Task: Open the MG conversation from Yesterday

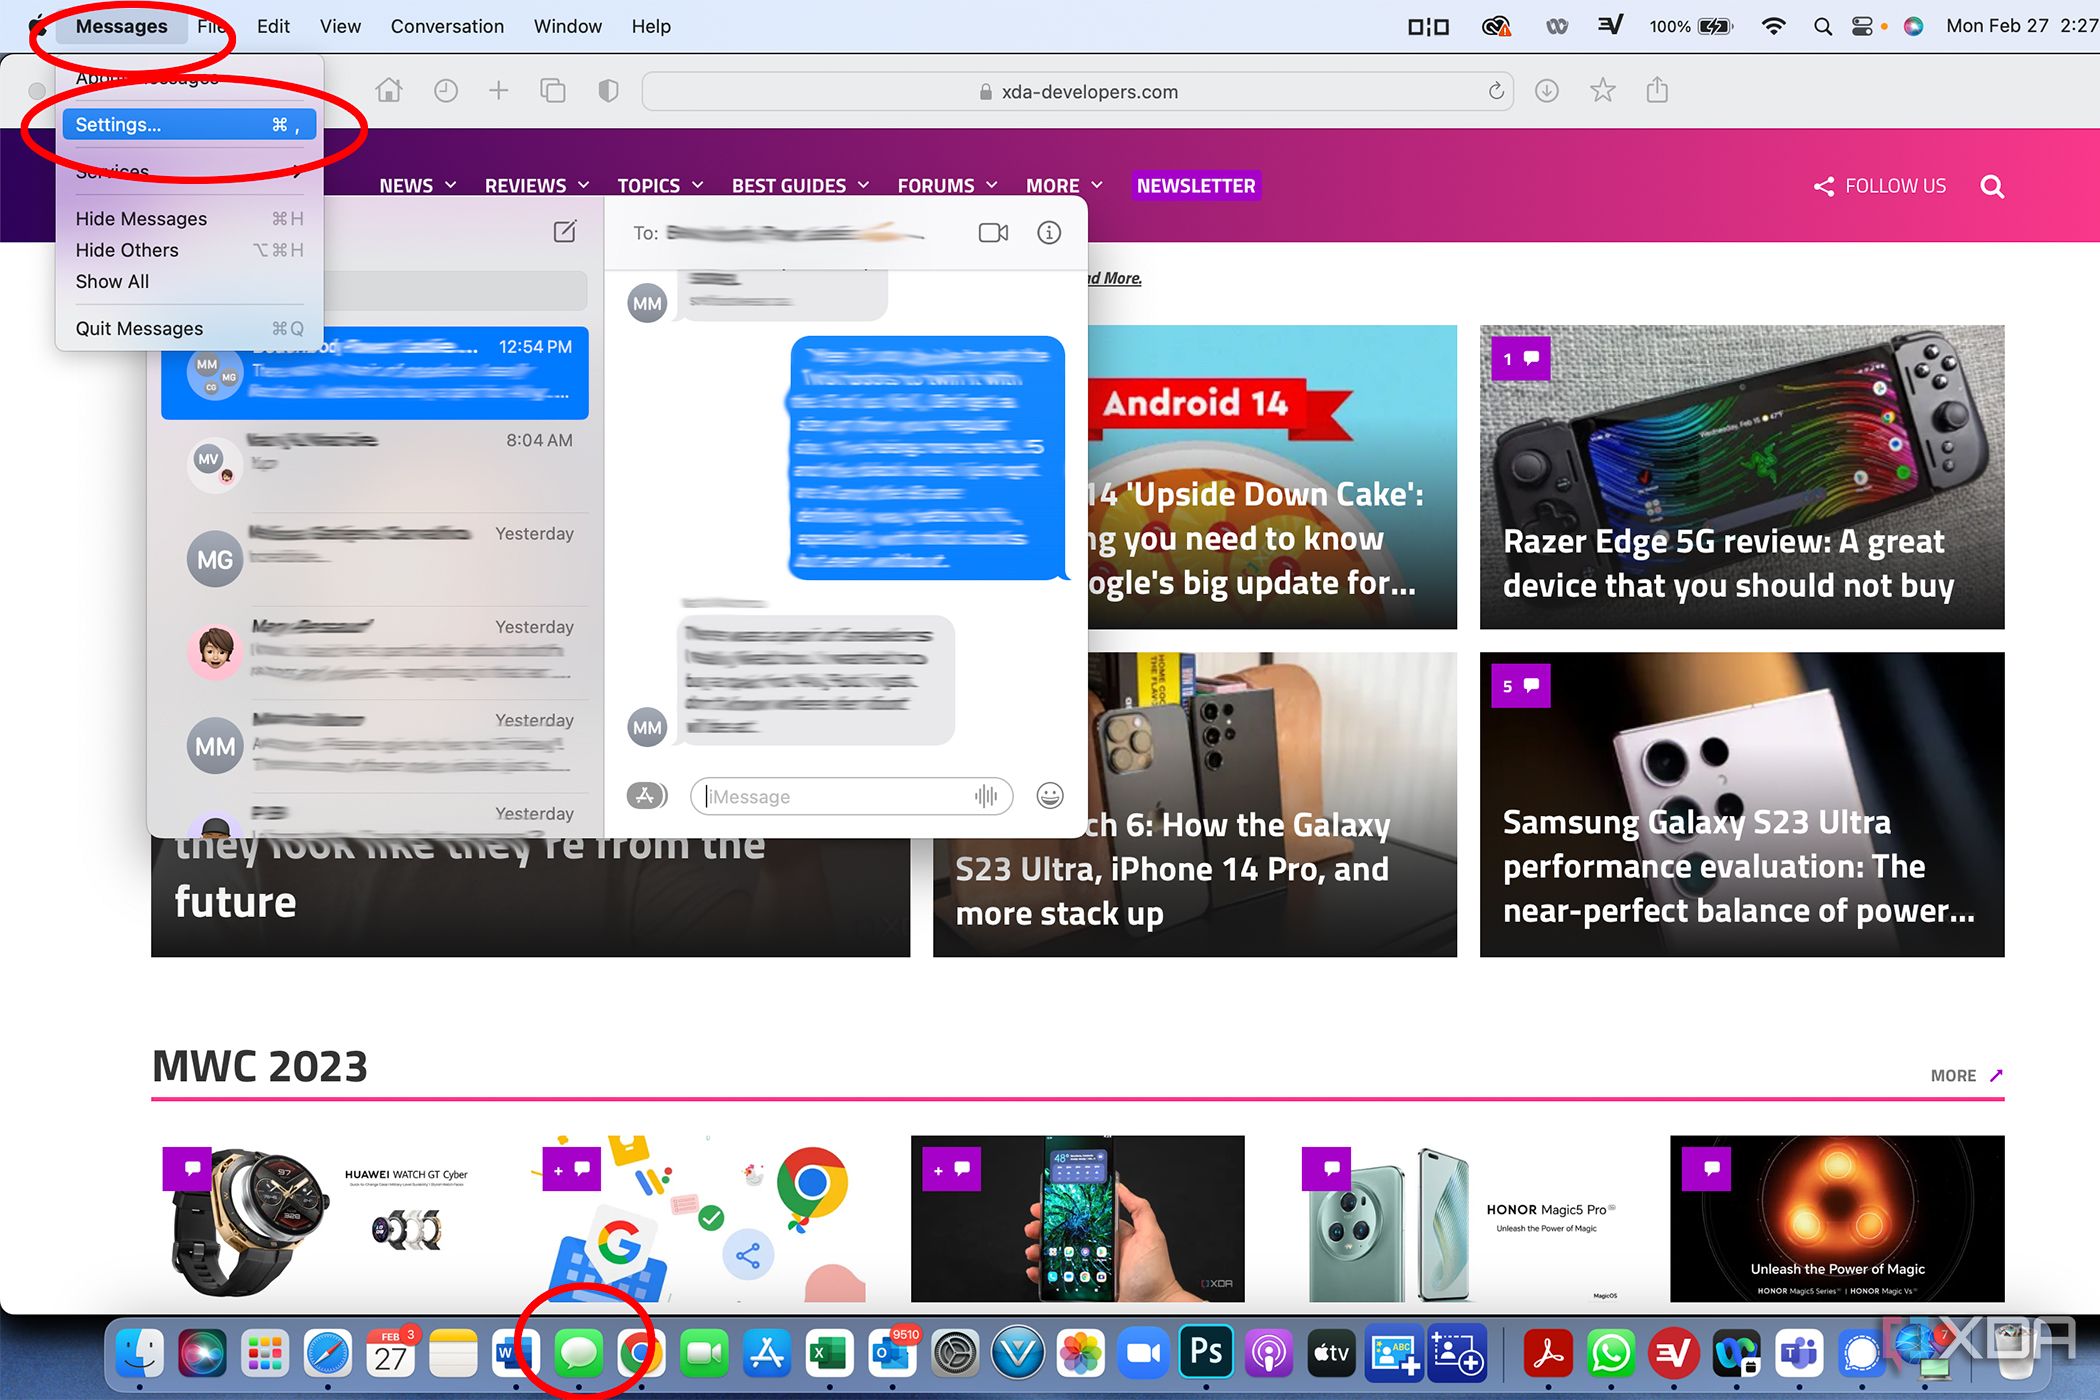Action: [x=375, y=559]
